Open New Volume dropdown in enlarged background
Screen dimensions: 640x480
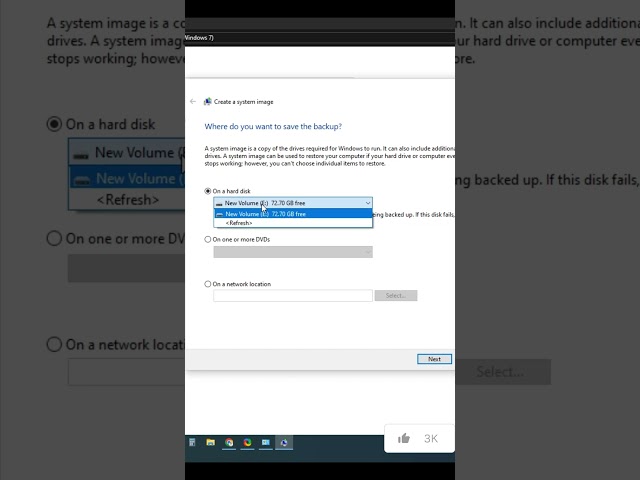(x=127, y=152)
